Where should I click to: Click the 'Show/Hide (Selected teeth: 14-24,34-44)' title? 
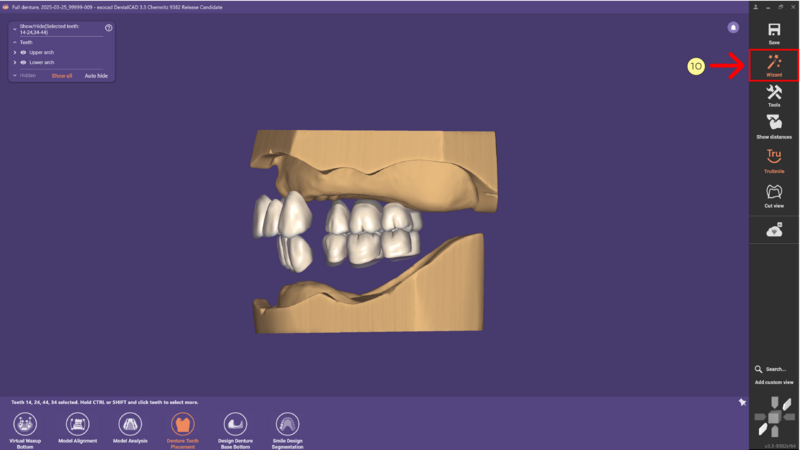(x=49, y=29)
